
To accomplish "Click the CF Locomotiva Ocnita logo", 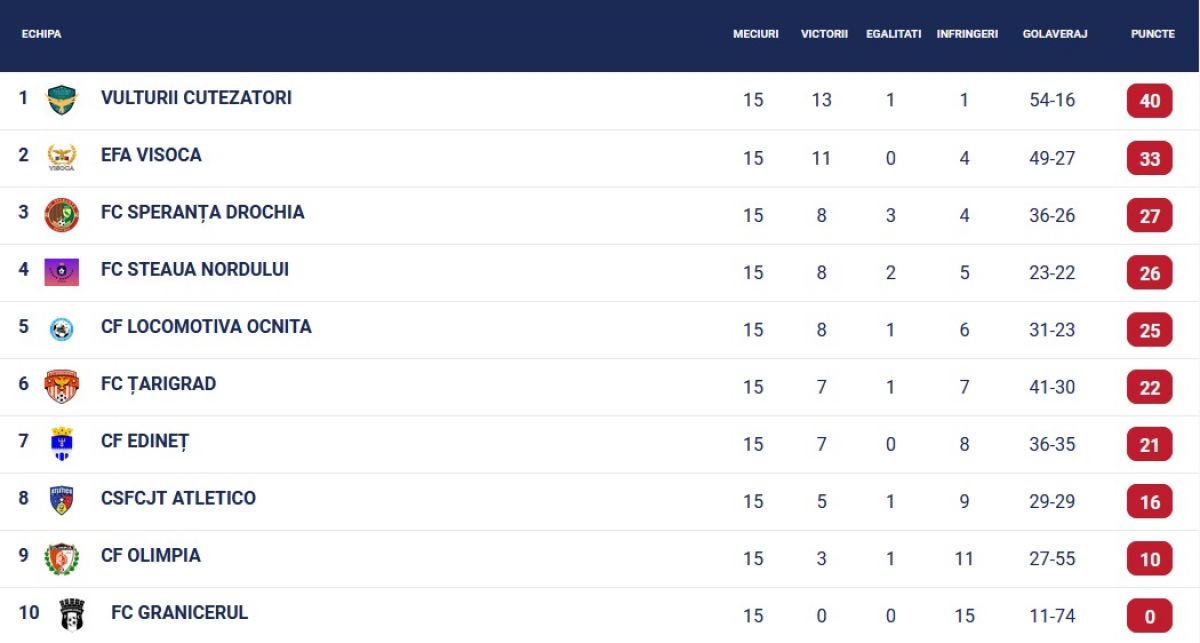I will pos(62,329).
